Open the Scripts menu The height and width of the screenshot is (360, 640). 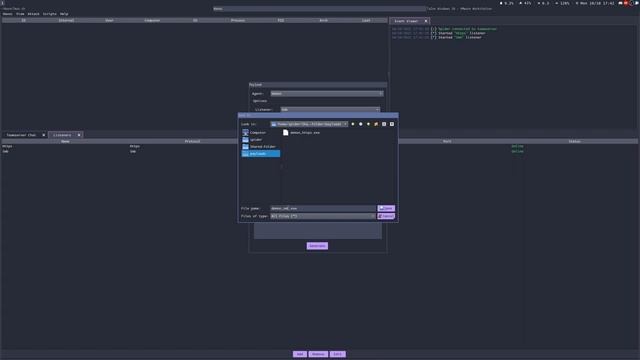tap(50, 14)
